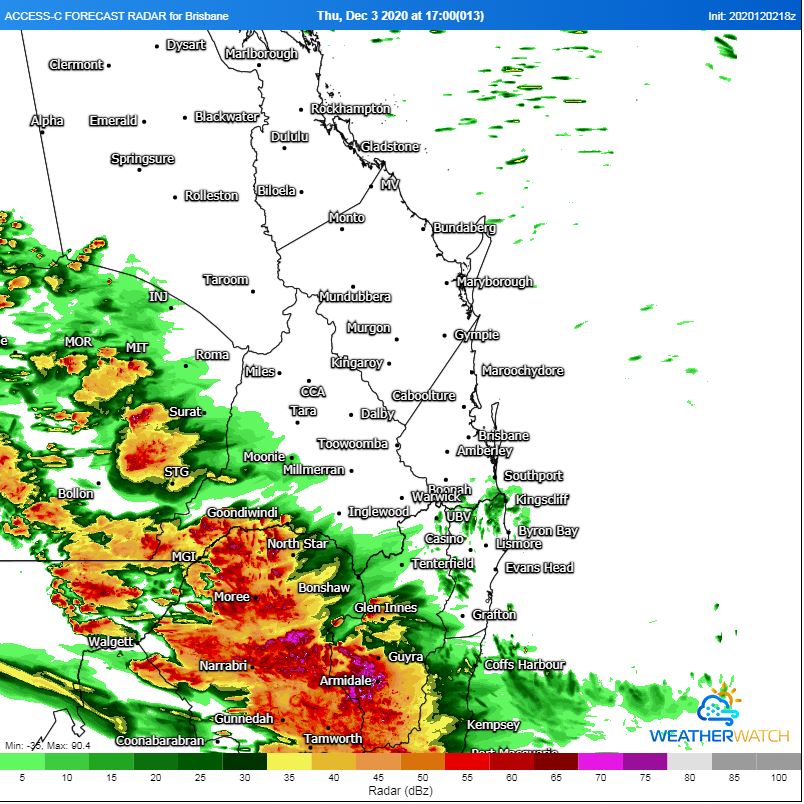Click the Gunnedah label
Image resolution: width=804 pixels, height=804 pixels.
(244, 719)
